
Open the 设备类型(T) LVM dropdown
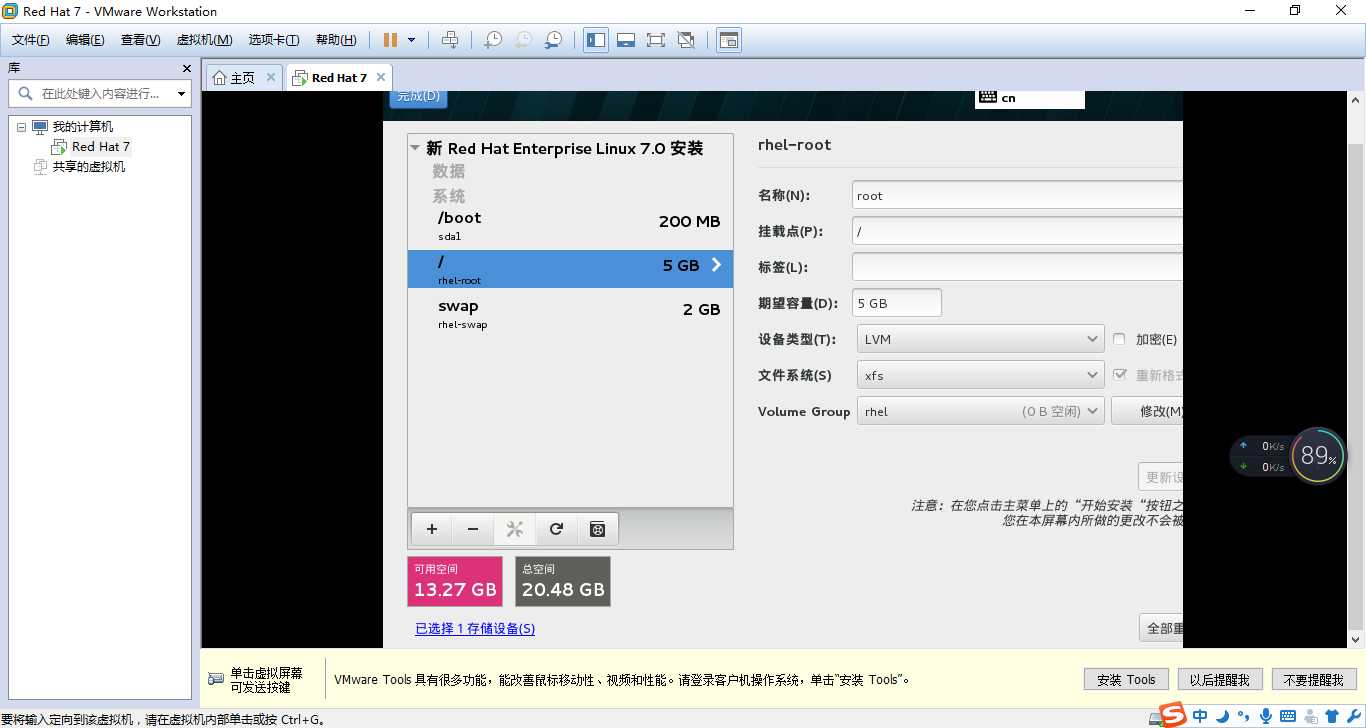[980, 339]
